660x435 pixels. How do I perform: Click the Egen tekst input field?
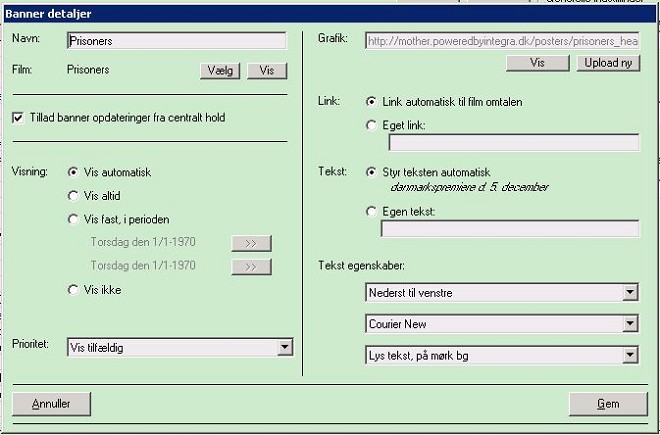510,229
